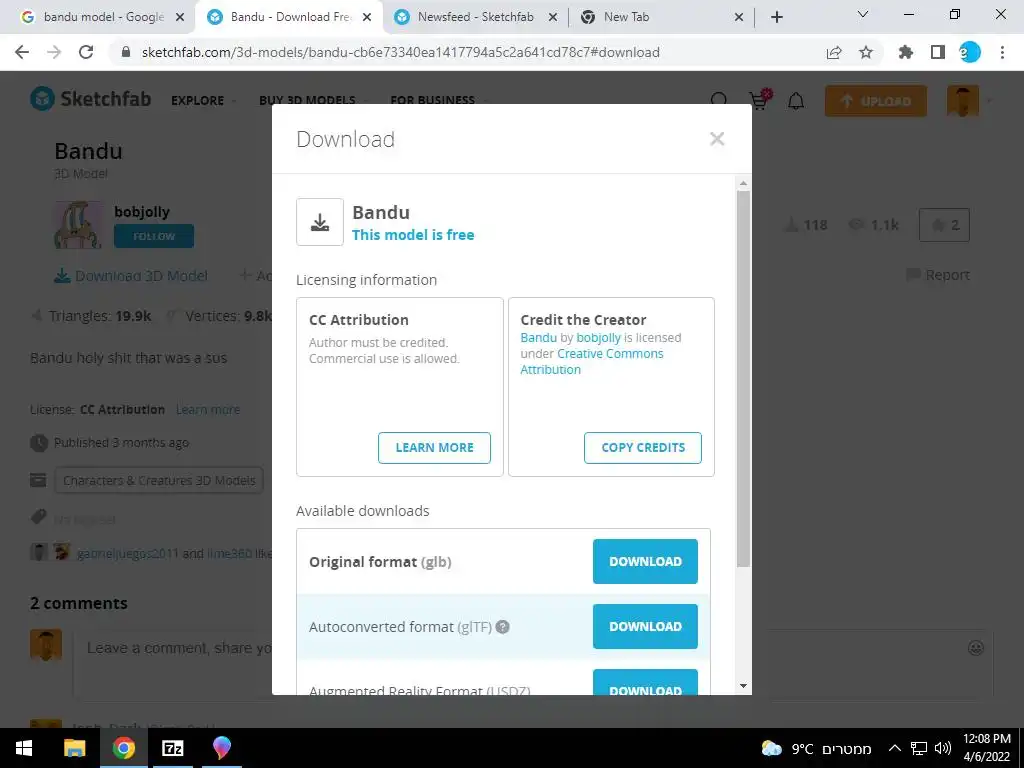
Task: Copy credits for the creator
Action: click(x=643, y=447)
